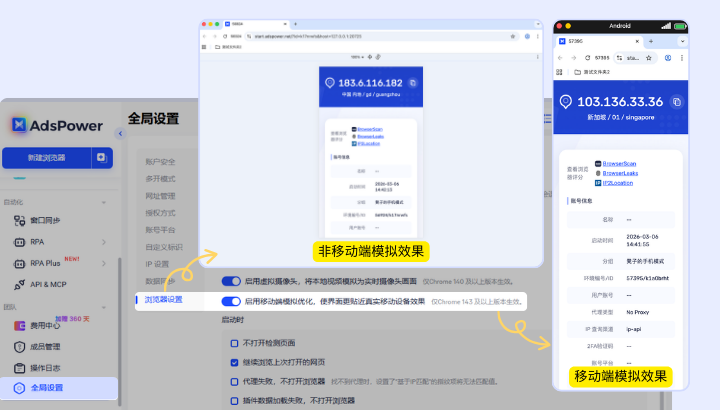Open the RPA sidebar item
The height and width of the screenshot is (410, 720).
tap(37, 242)
